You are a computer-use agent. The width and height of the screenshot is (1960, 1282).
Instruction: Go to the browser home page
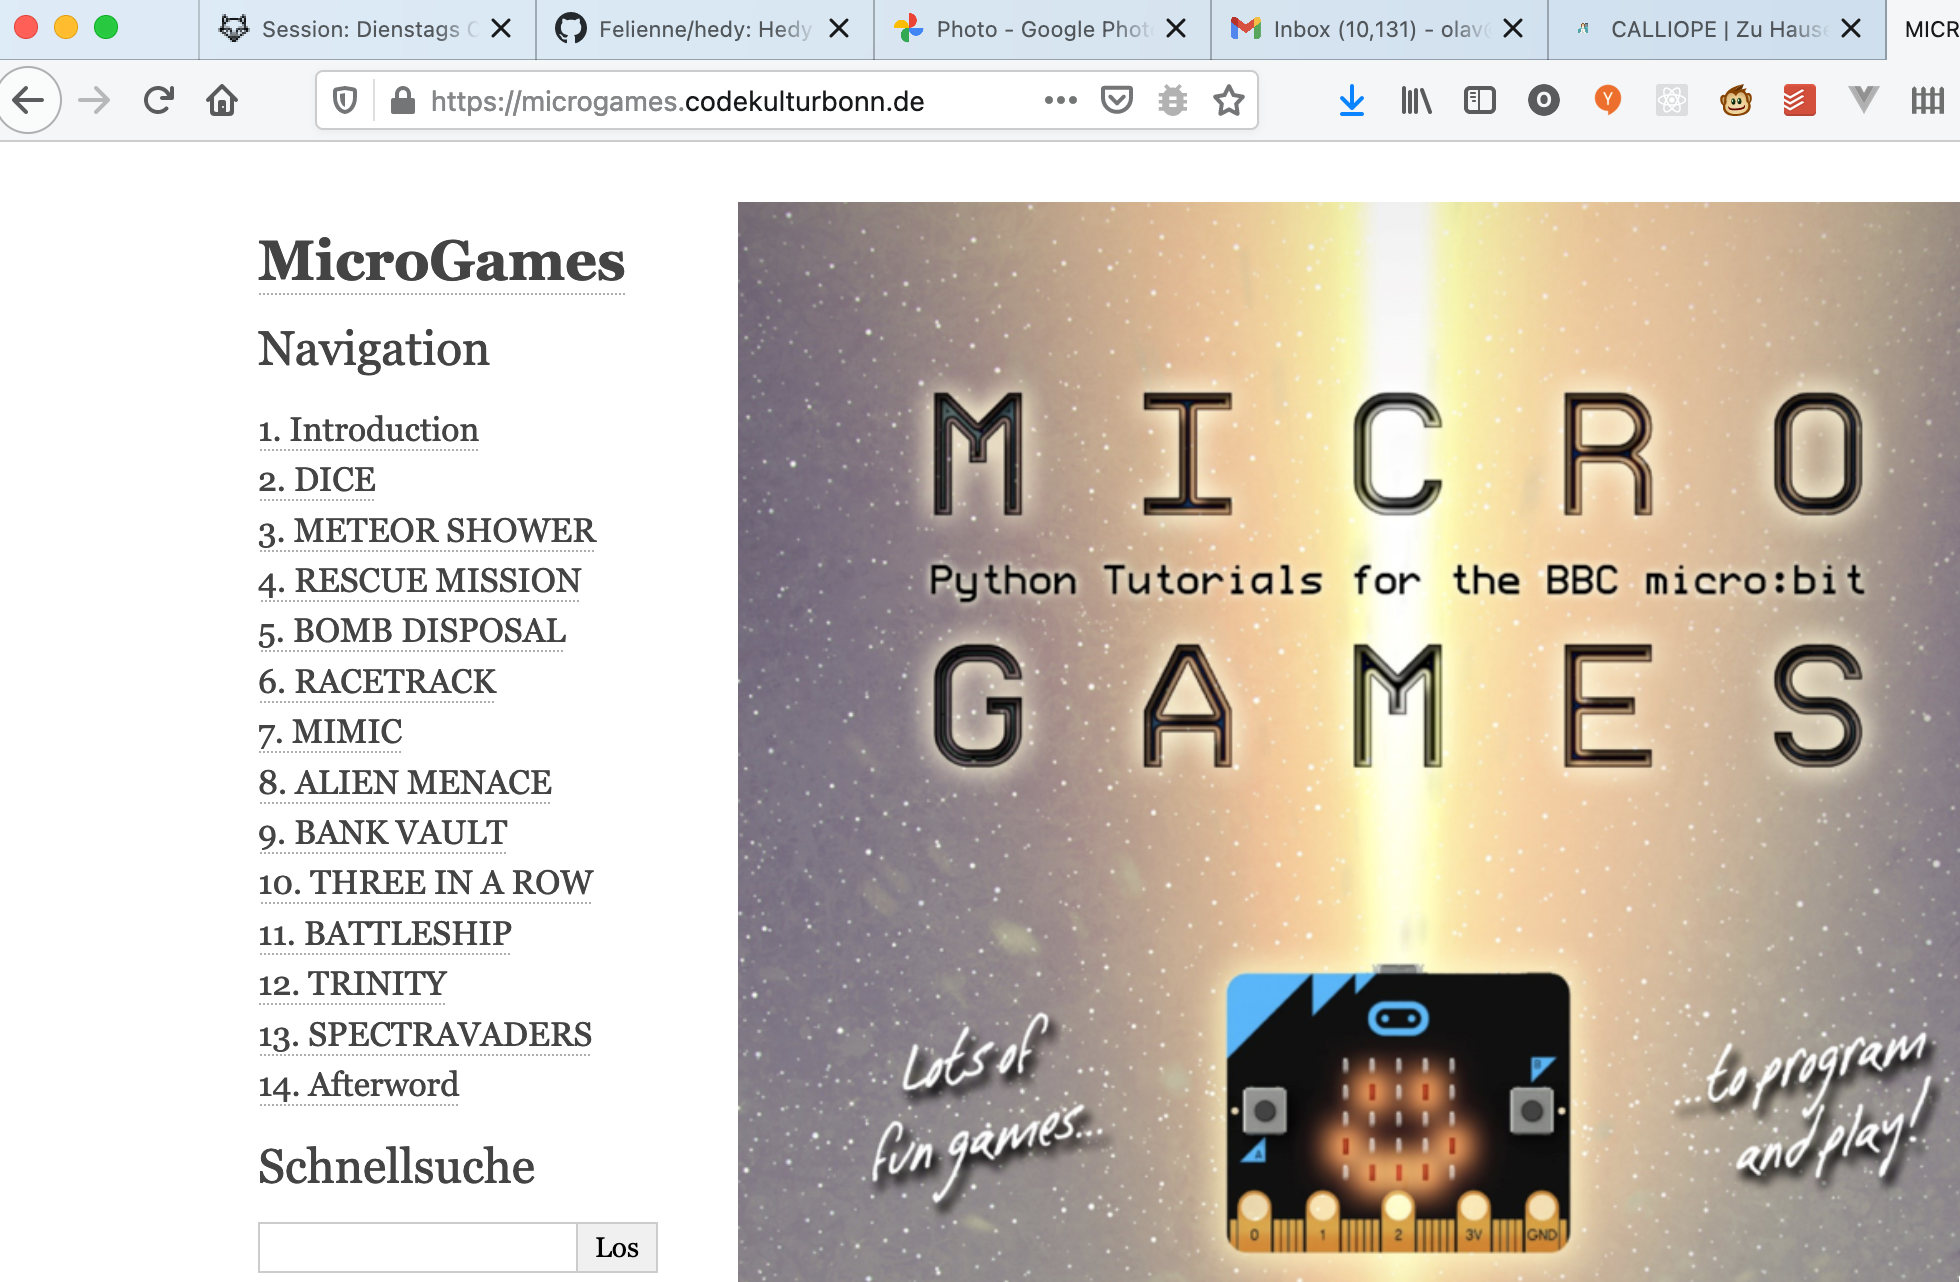coord(222,100)
